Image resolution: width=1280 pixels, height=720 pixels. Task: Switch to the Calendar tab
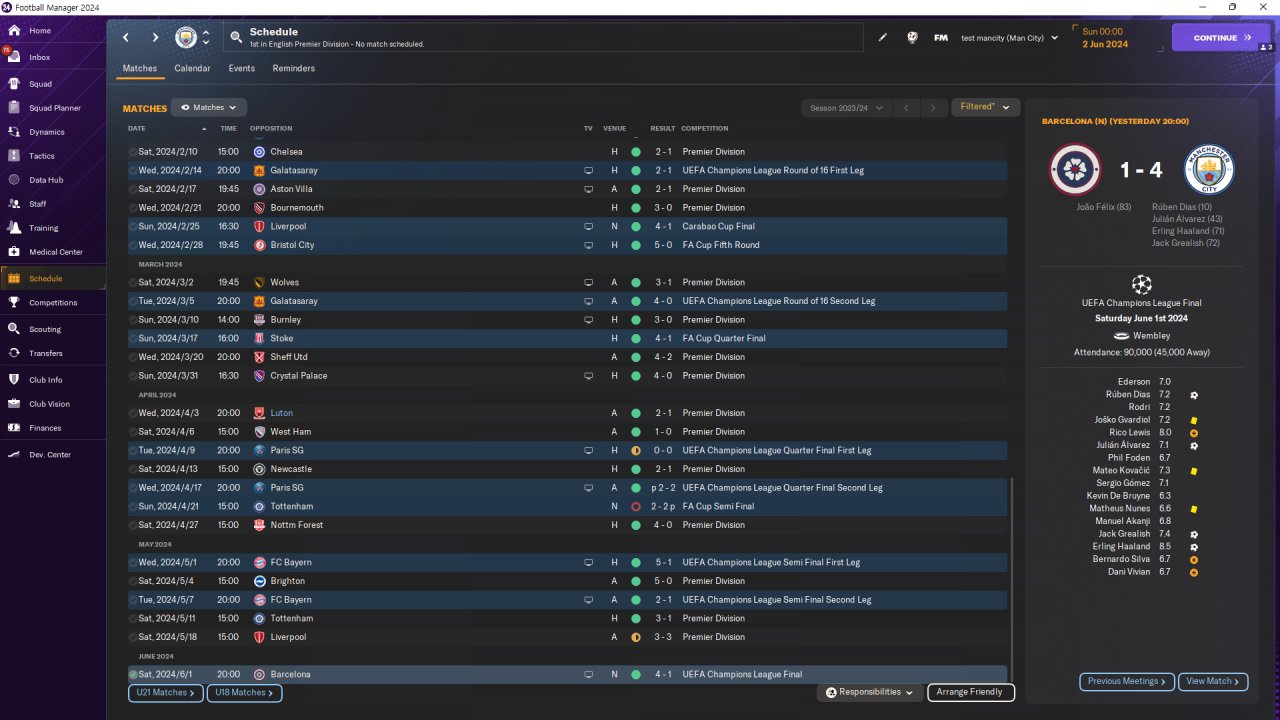point(192,69)
